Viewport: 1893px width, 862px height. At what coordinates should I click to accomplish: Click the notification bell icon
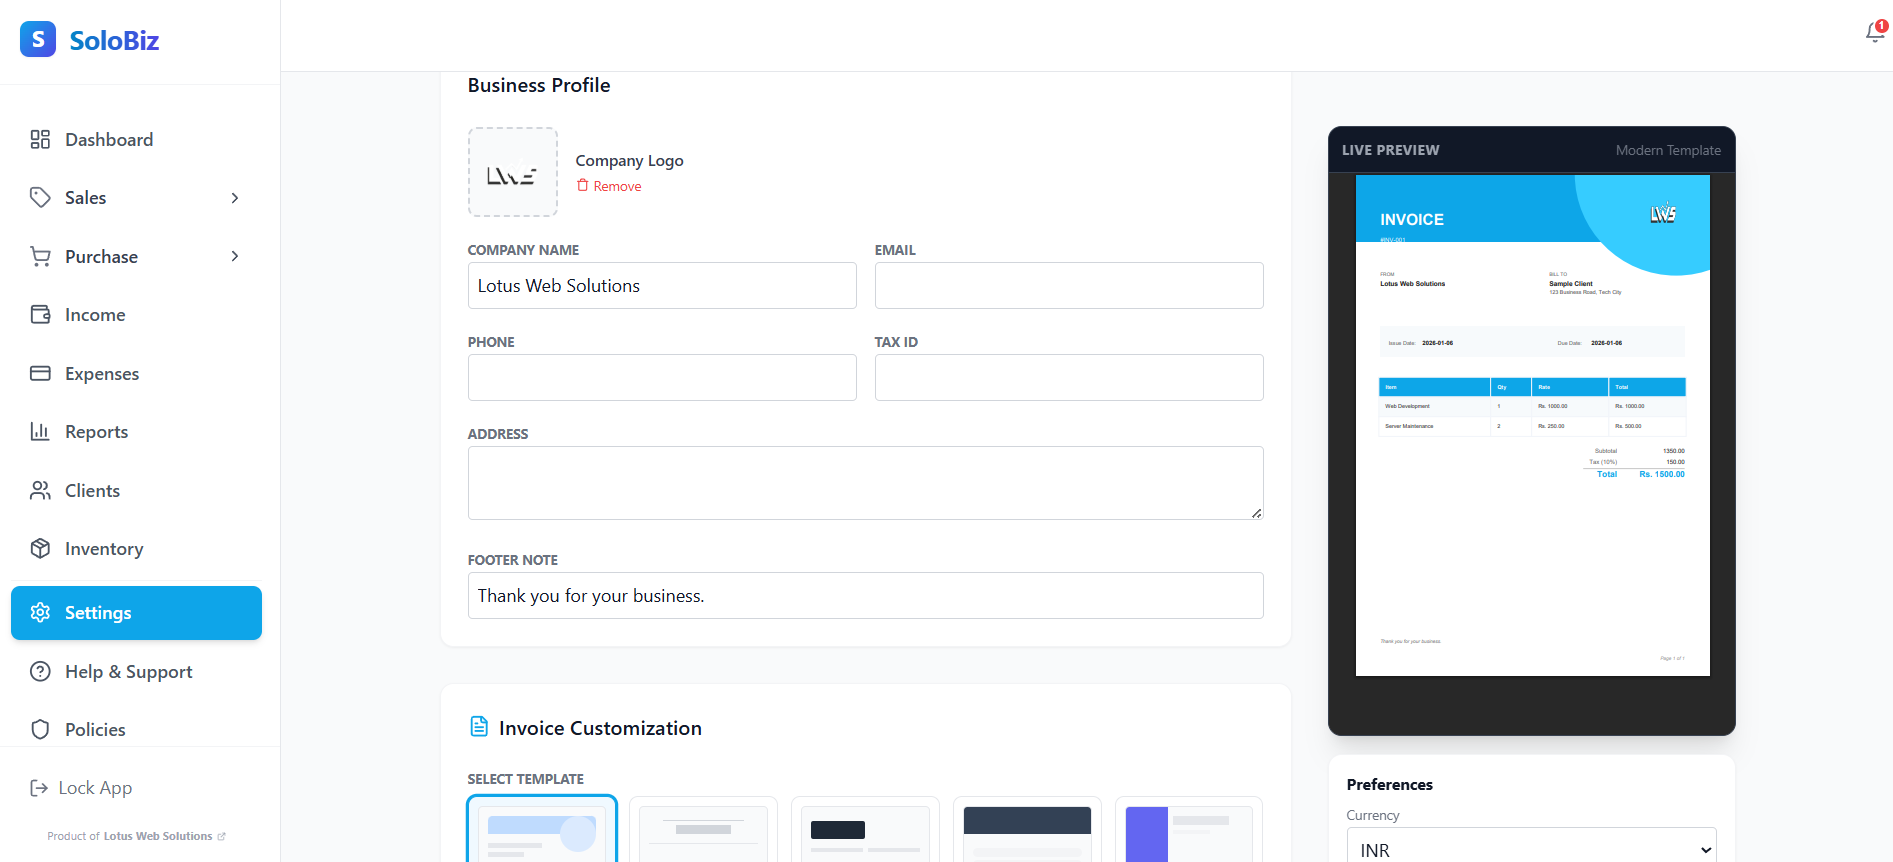click(1874, 33)
